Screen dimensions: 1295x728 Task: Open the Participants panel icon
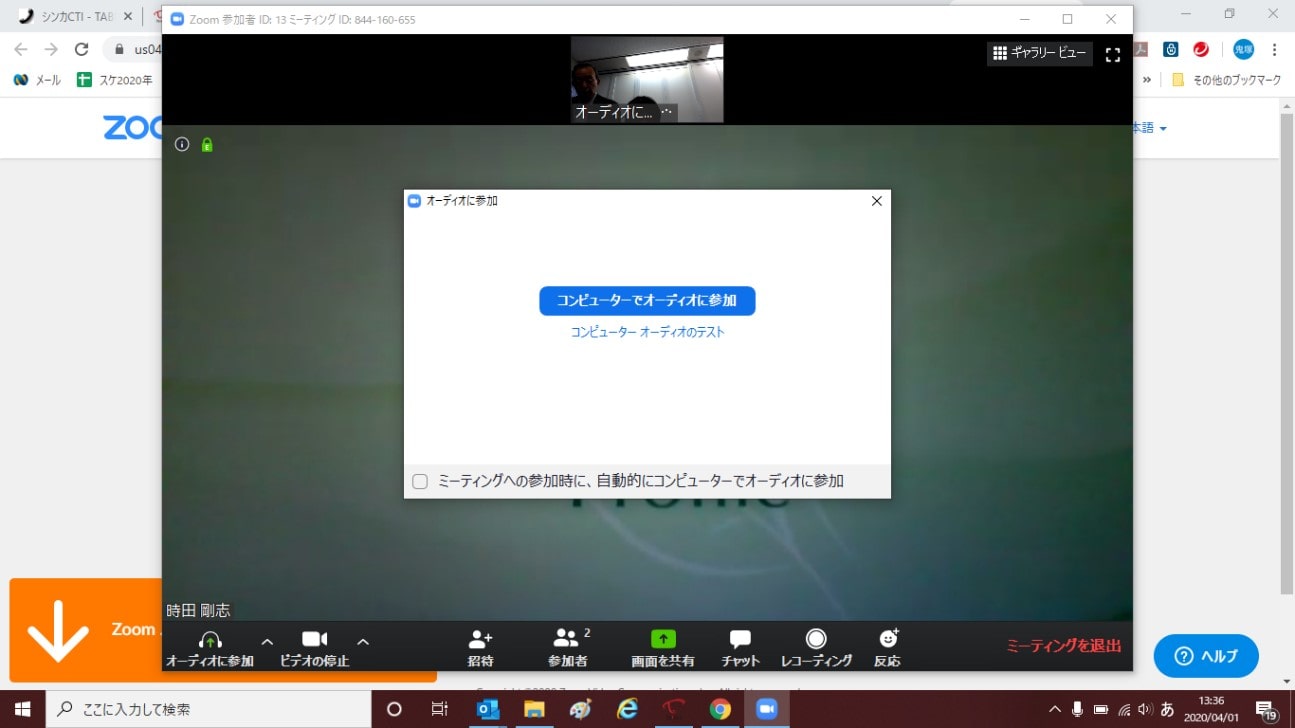pyautogui.click(x=566, y=640)
